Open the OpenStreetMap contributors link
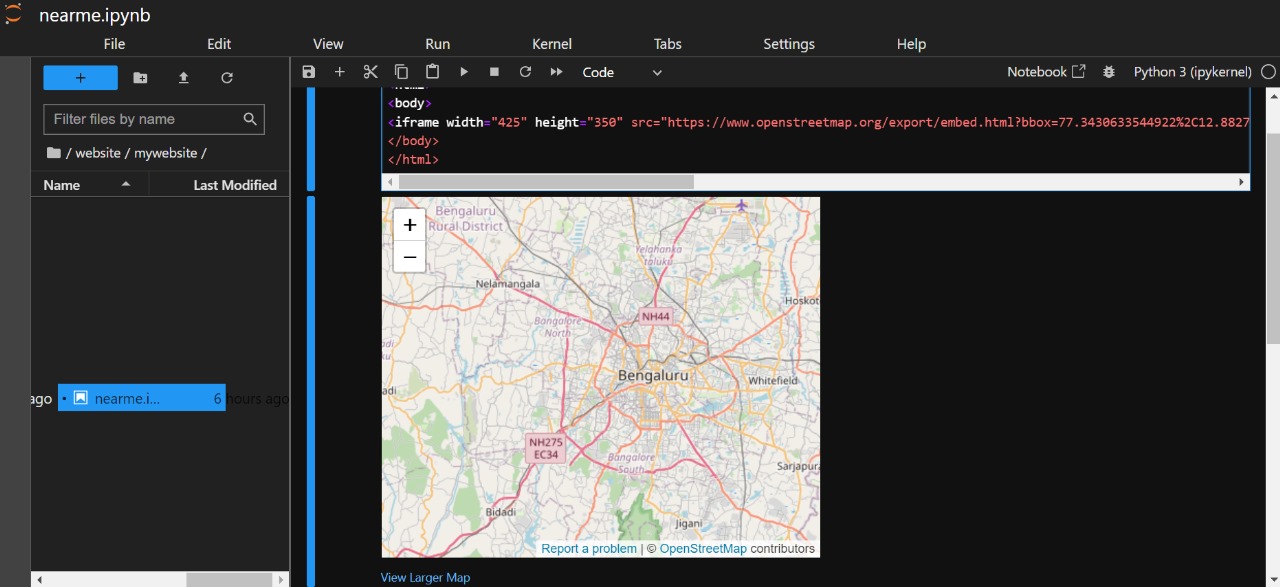The width and height of the screenshot is (1280, 587). [703, 549]
